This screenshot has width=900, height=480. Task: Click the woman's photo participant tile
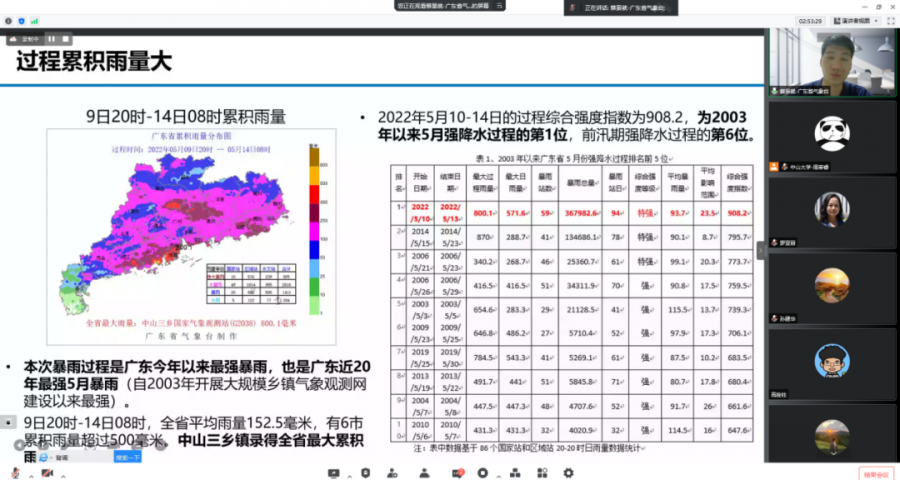coord(831,210)
